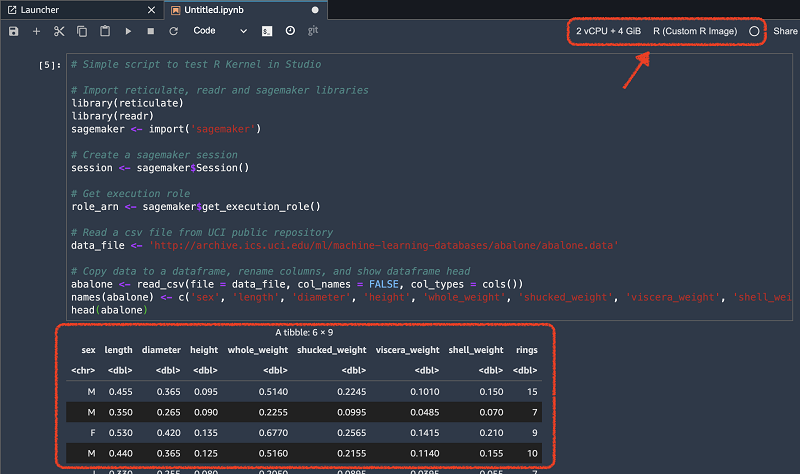Screen dimensions: 800x474
Task: Run the selected cell with the play icon
Action: click(x=128, y=31)
